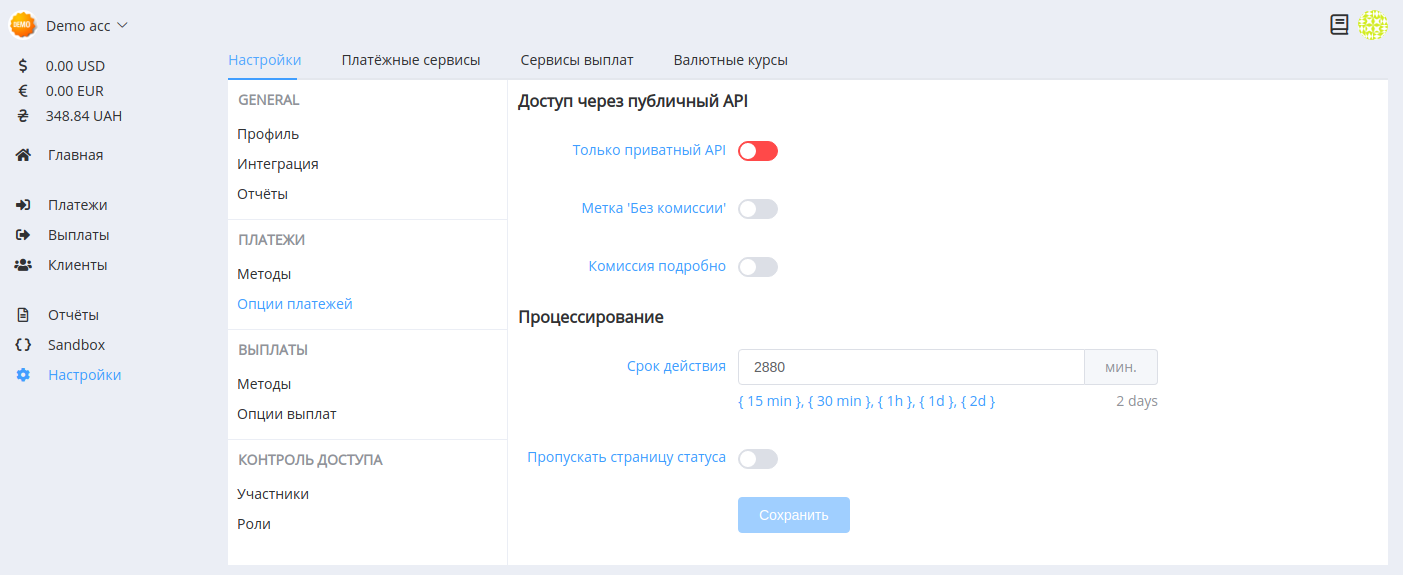Enable the Комиссия подробно switch
This screenshot has width=1403, height=575.
(758, 267)
